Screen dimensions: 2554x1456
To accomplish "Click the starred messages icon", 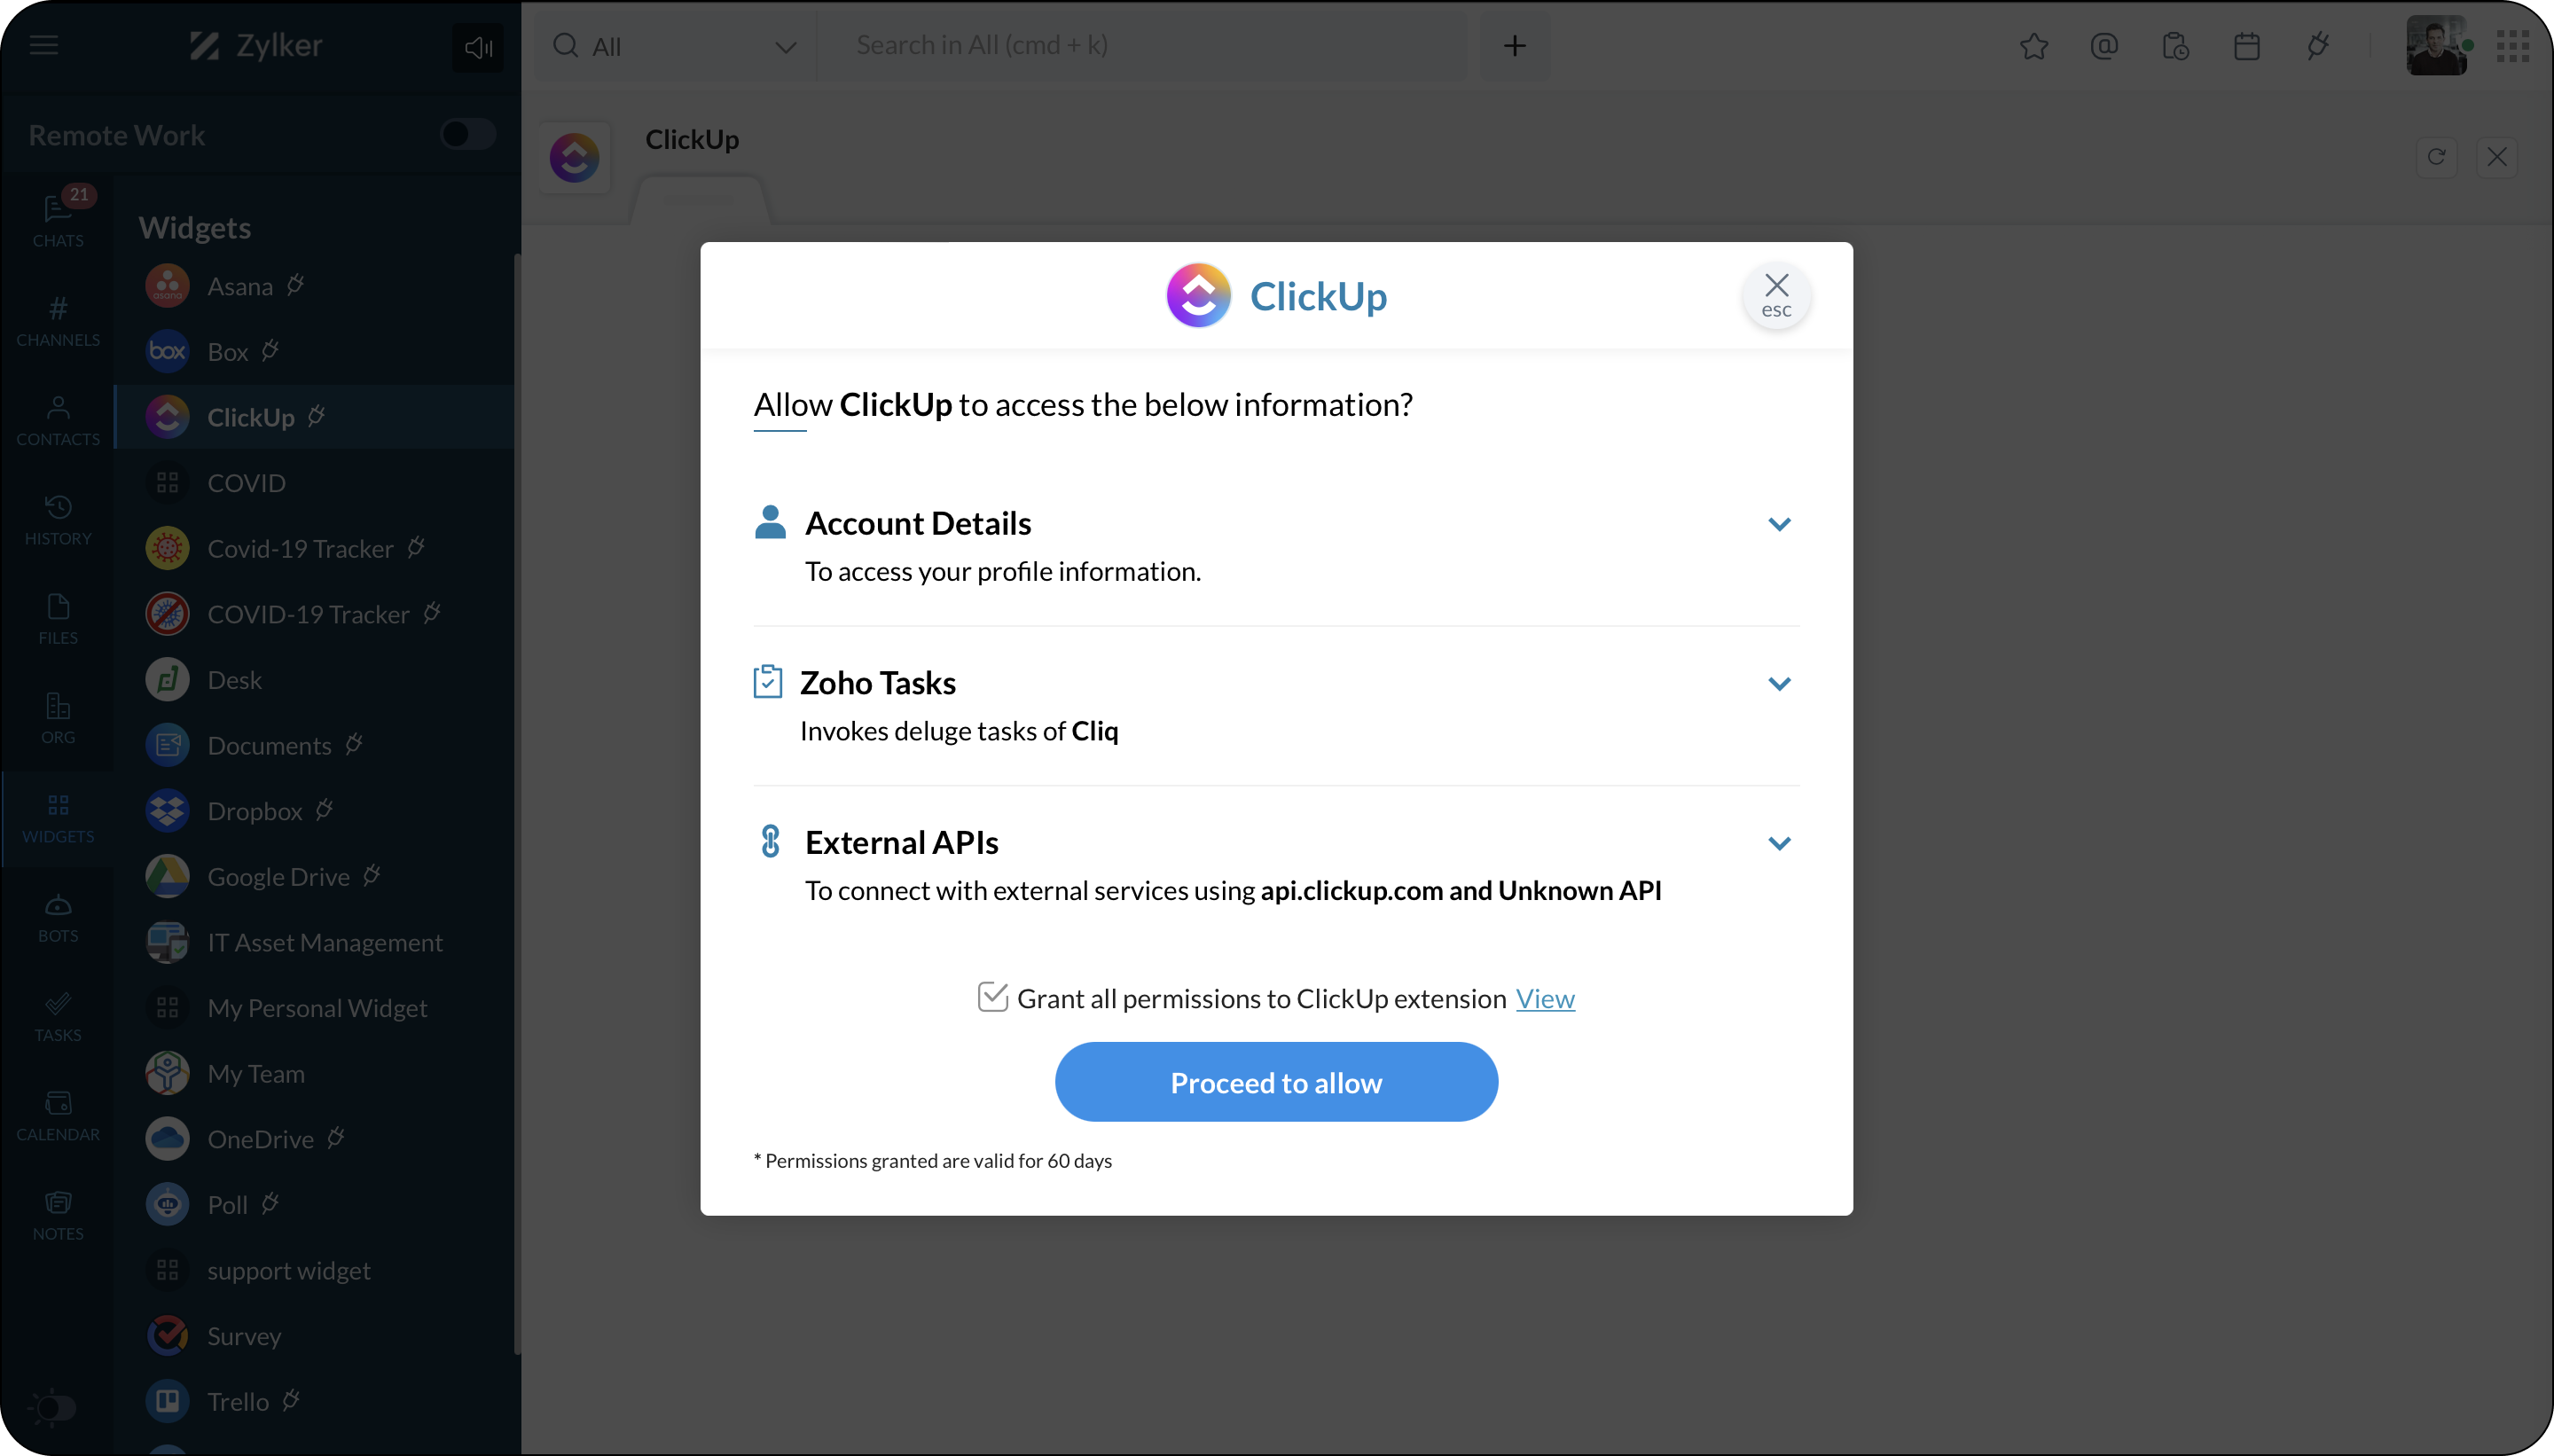I will 2033,46.
